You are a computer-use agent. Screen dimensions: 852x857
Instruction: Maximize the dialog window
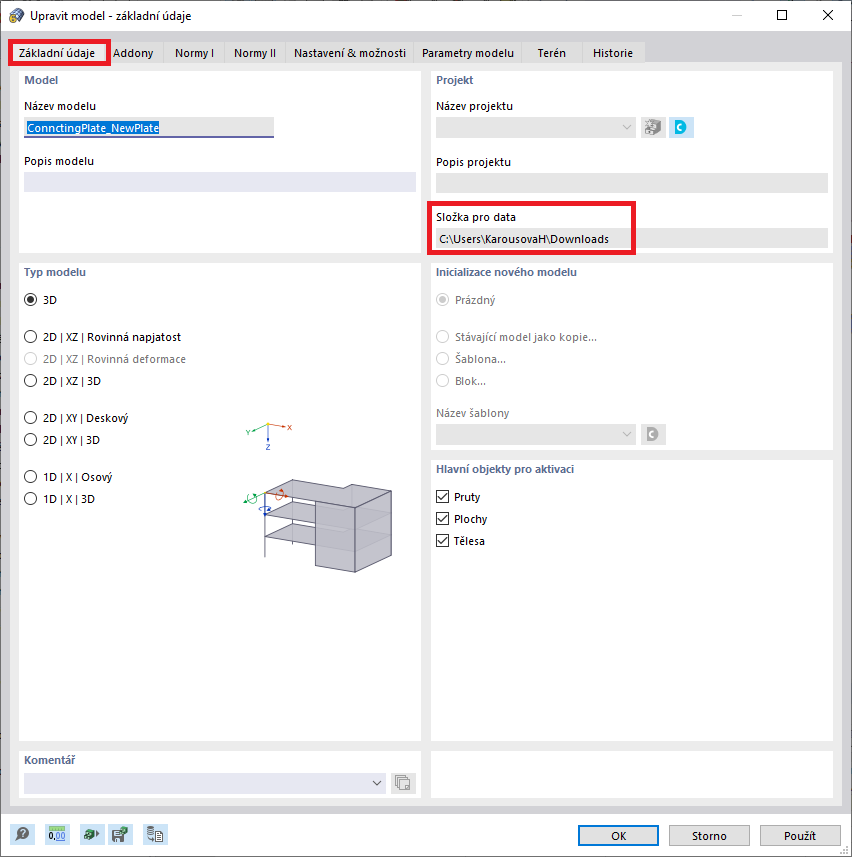(x=782, y=15)
